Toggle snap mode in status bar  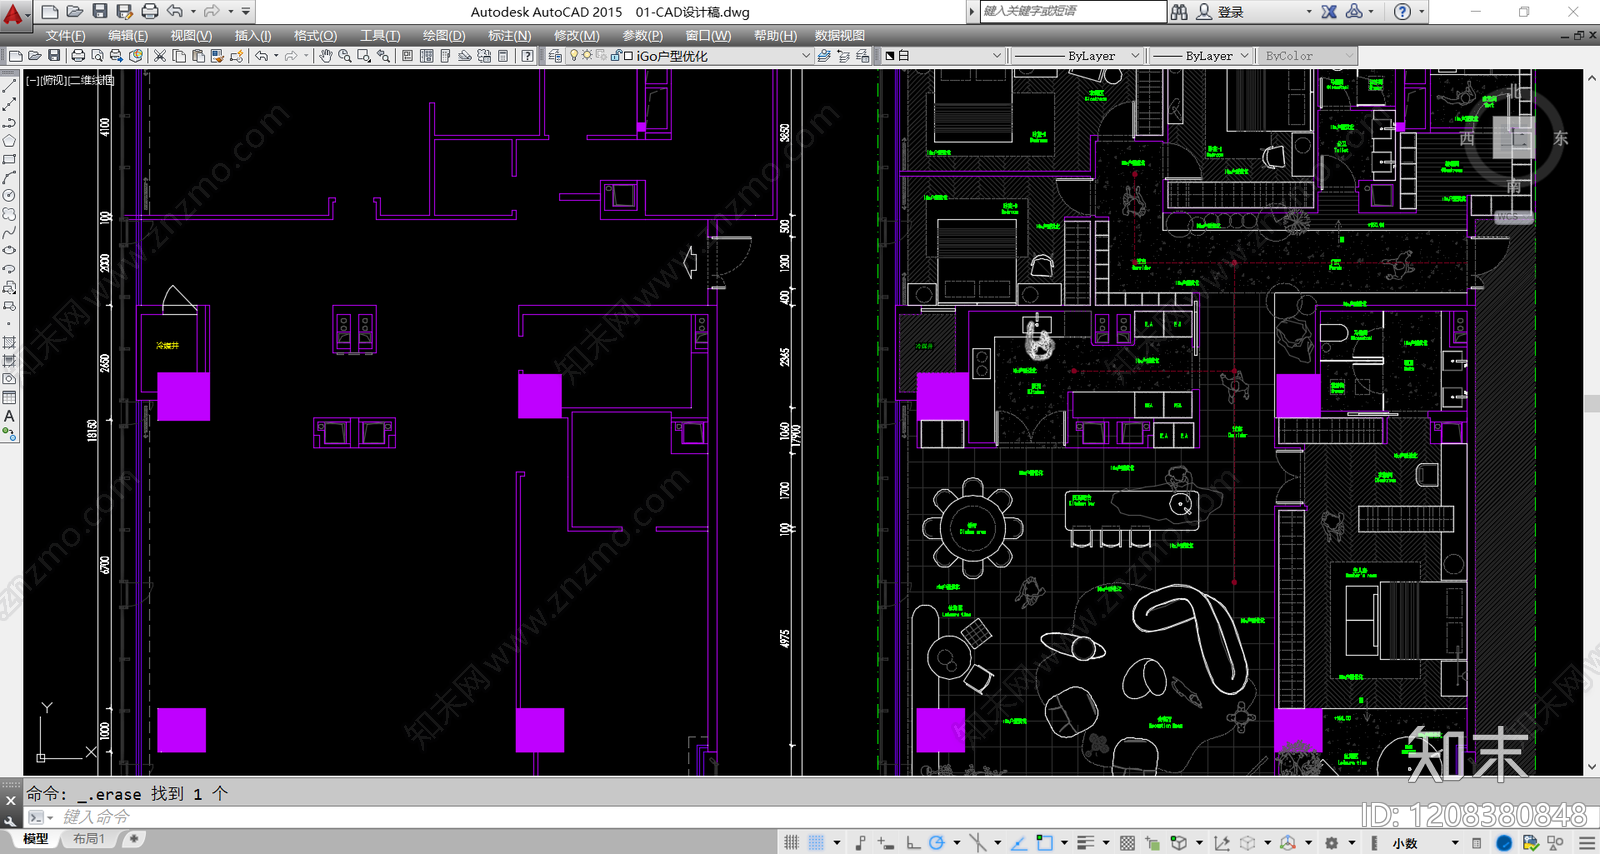pyautogui.click(x=817, y=843)
